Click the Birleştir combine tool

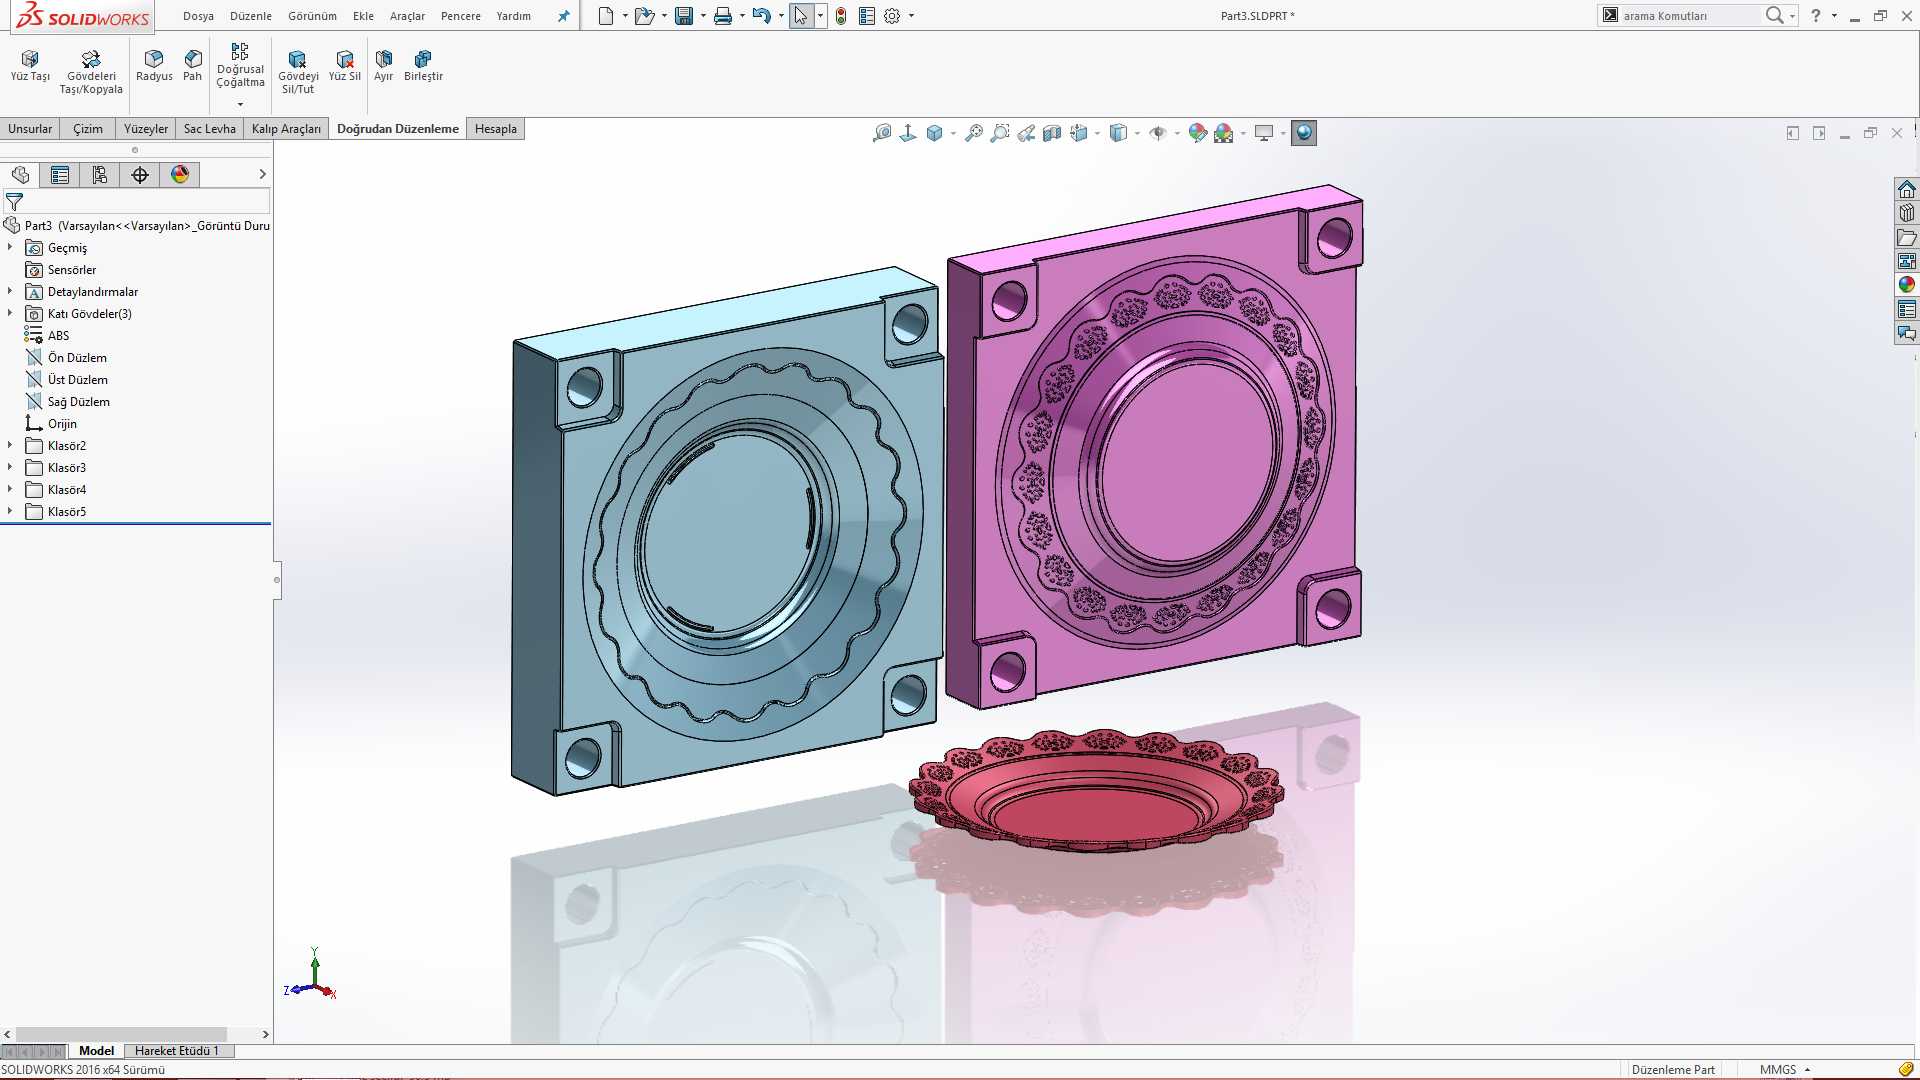[423, 66]
